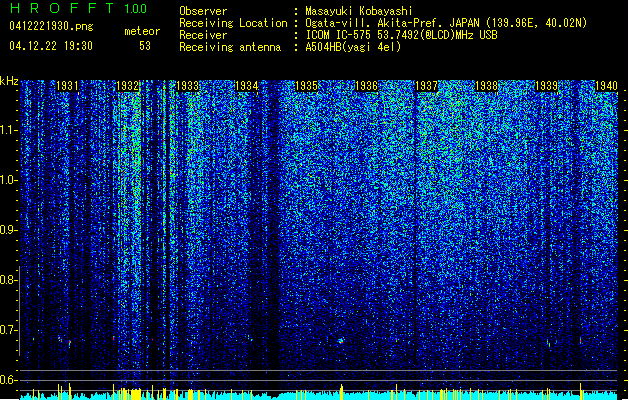Click the 1936 time marker
Viewport: 629px width, 400px height.
pyautogui.click(x=366, y=86)
